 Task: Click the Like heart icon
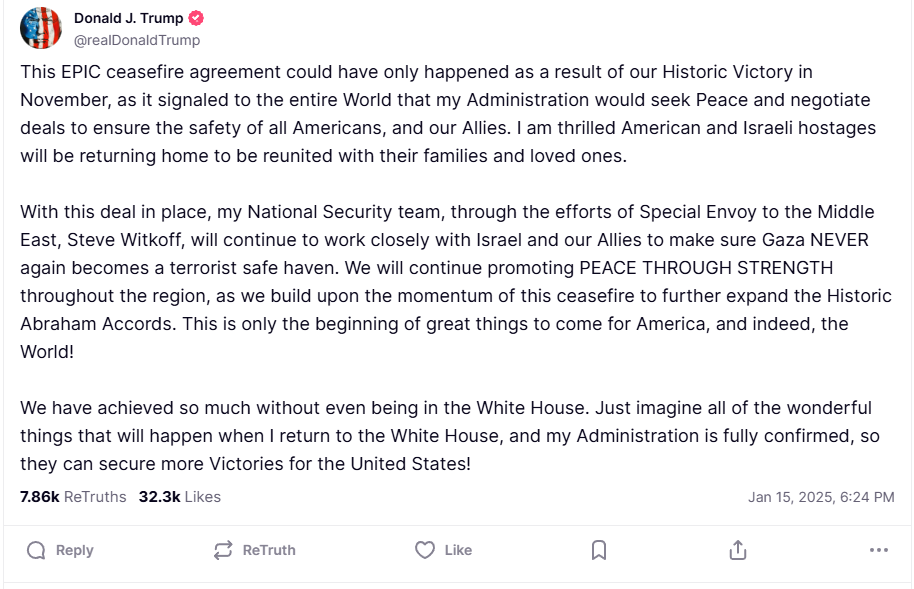(425, 550)
